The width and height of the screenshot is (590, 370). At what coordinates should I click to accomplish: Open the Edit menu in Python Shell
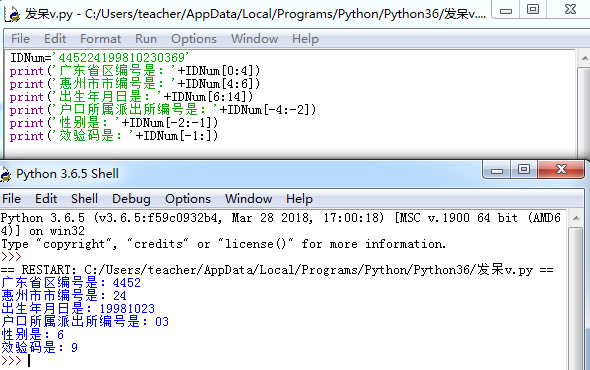coord(46,199)
